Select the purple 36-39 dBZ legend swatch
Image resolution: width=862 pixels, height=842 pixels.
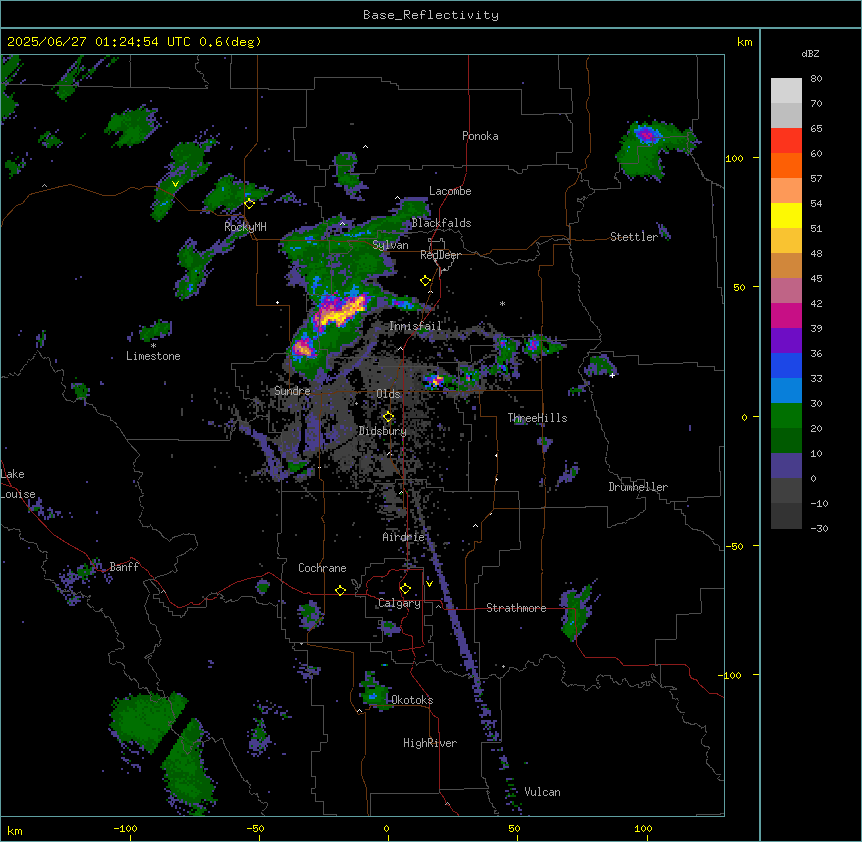[x=786, y=340]
